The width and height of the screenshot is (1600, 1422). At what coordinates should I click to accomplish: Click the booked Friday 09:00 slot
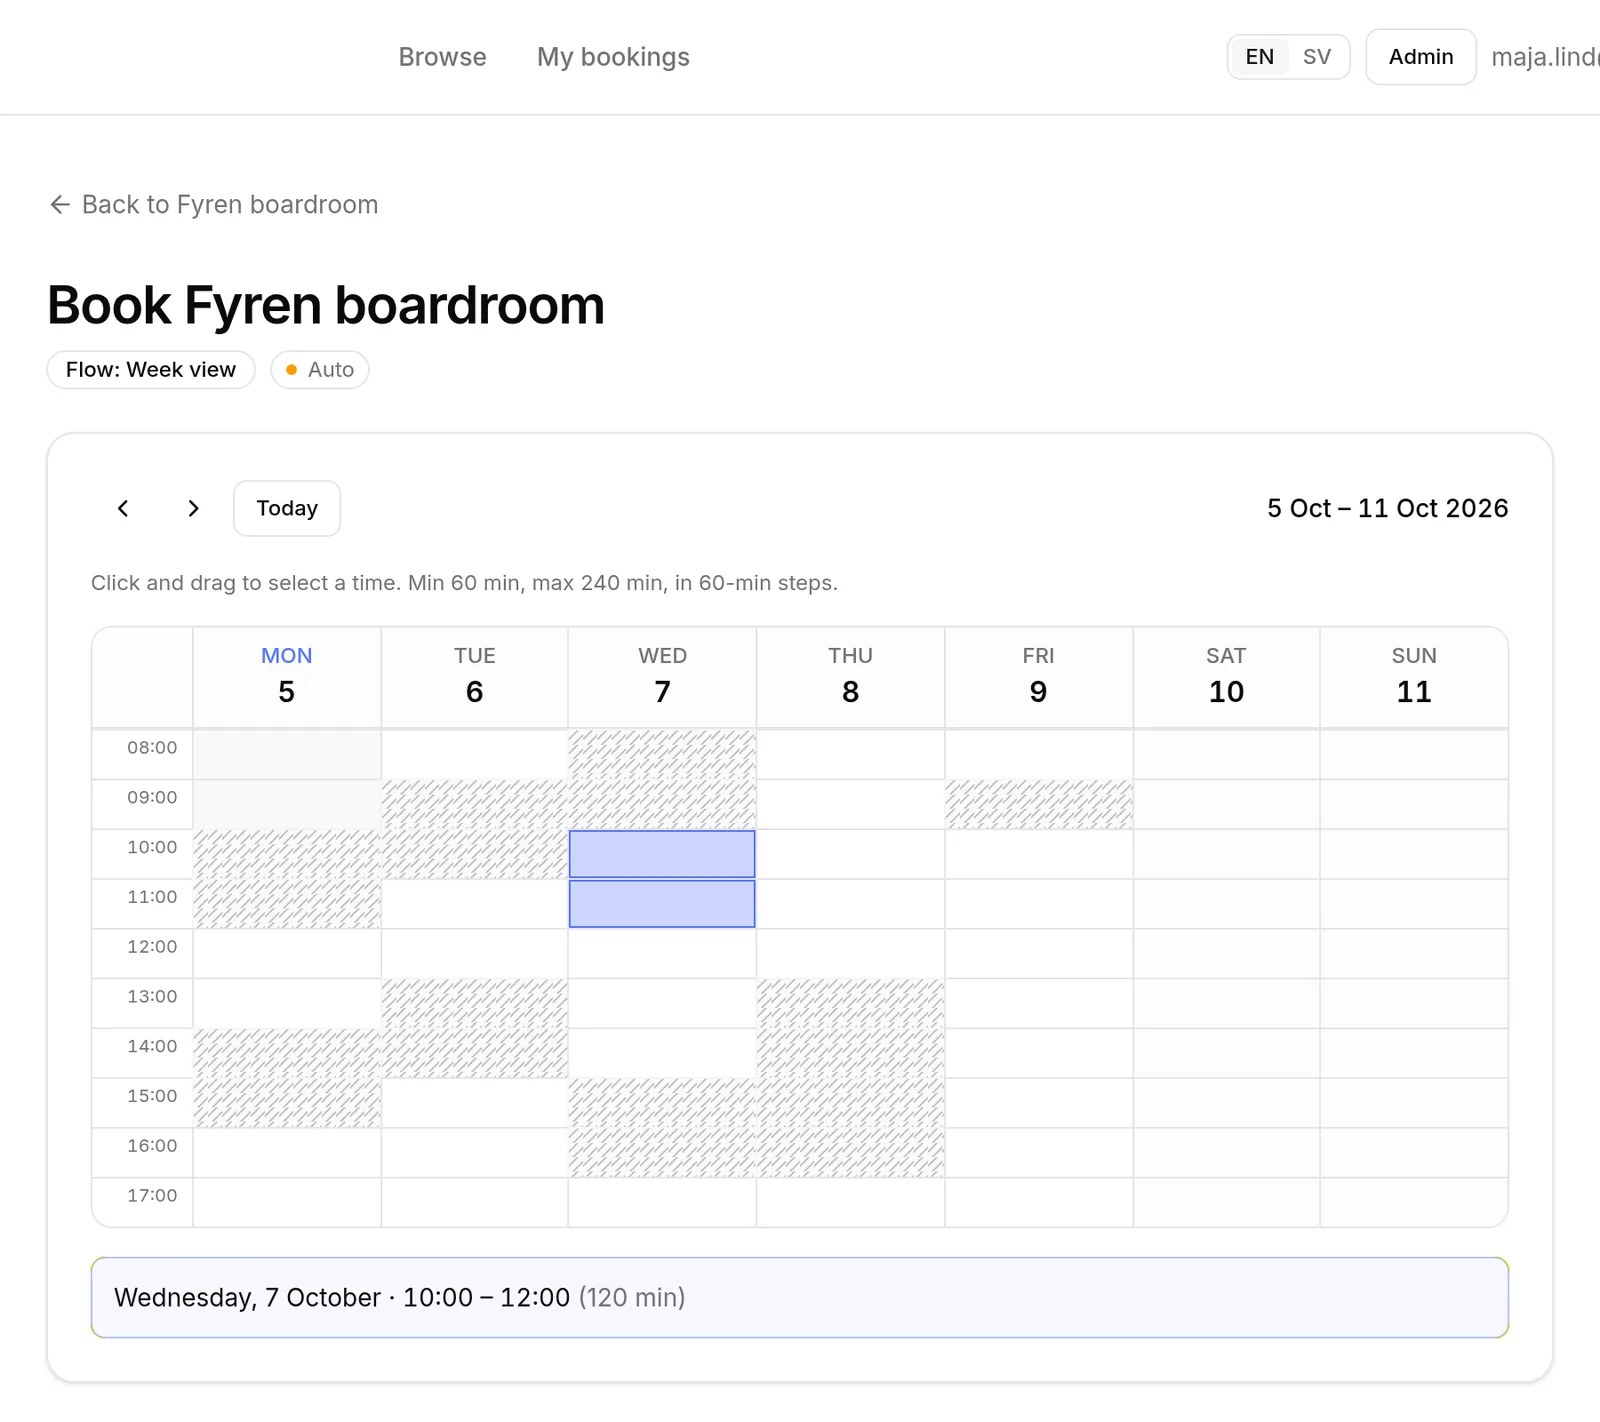[x=1039, y=804]
